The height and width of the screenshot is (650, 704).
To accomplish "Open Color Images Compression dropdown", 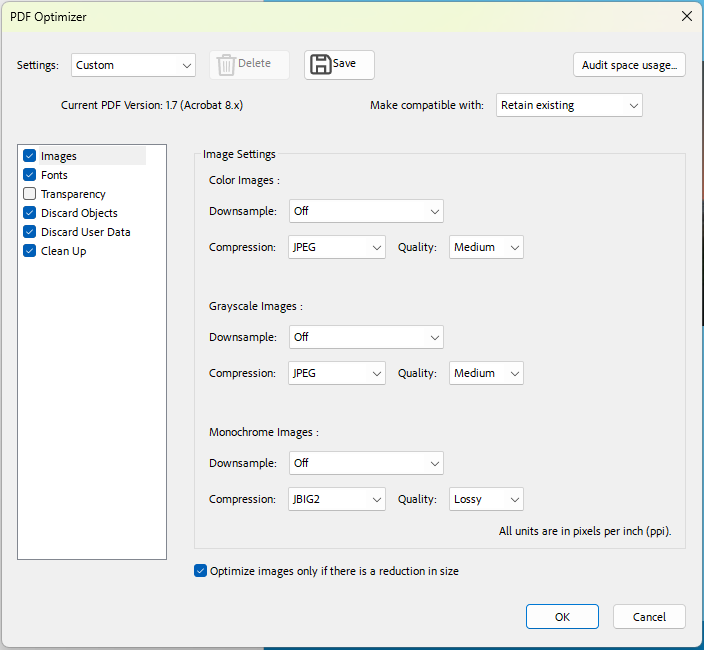I will [337, 247].
